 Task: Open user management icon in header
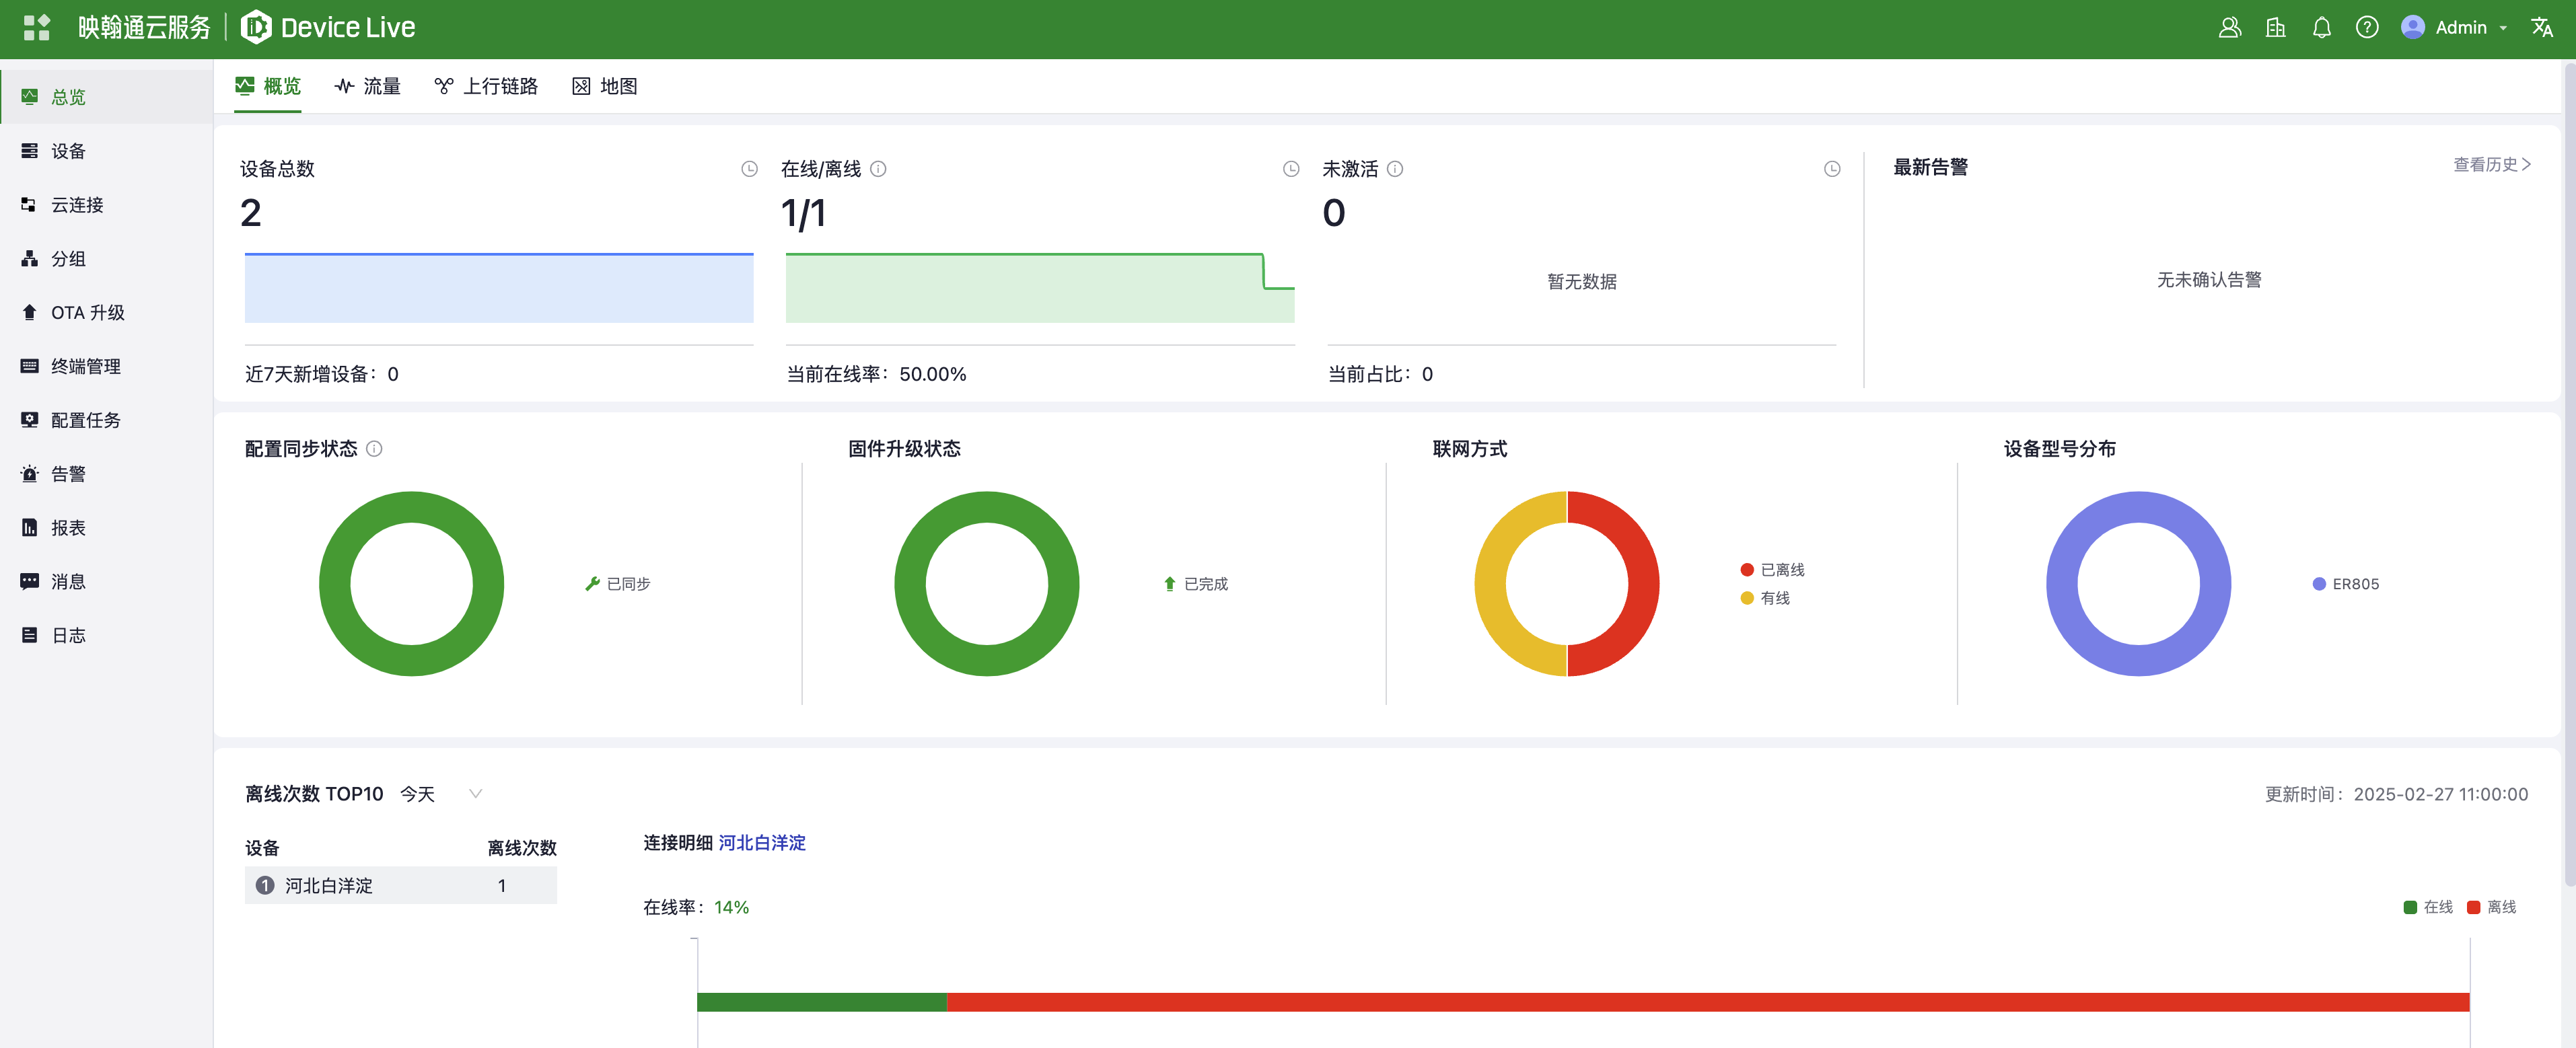click(x=2229, y=27)
